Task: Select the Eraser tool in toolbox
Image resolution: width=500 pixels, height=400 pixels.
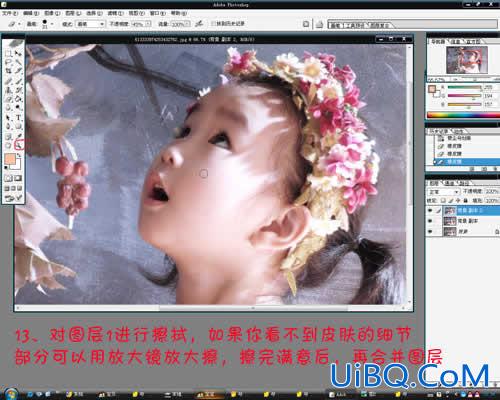Action: tap(9, 99)
